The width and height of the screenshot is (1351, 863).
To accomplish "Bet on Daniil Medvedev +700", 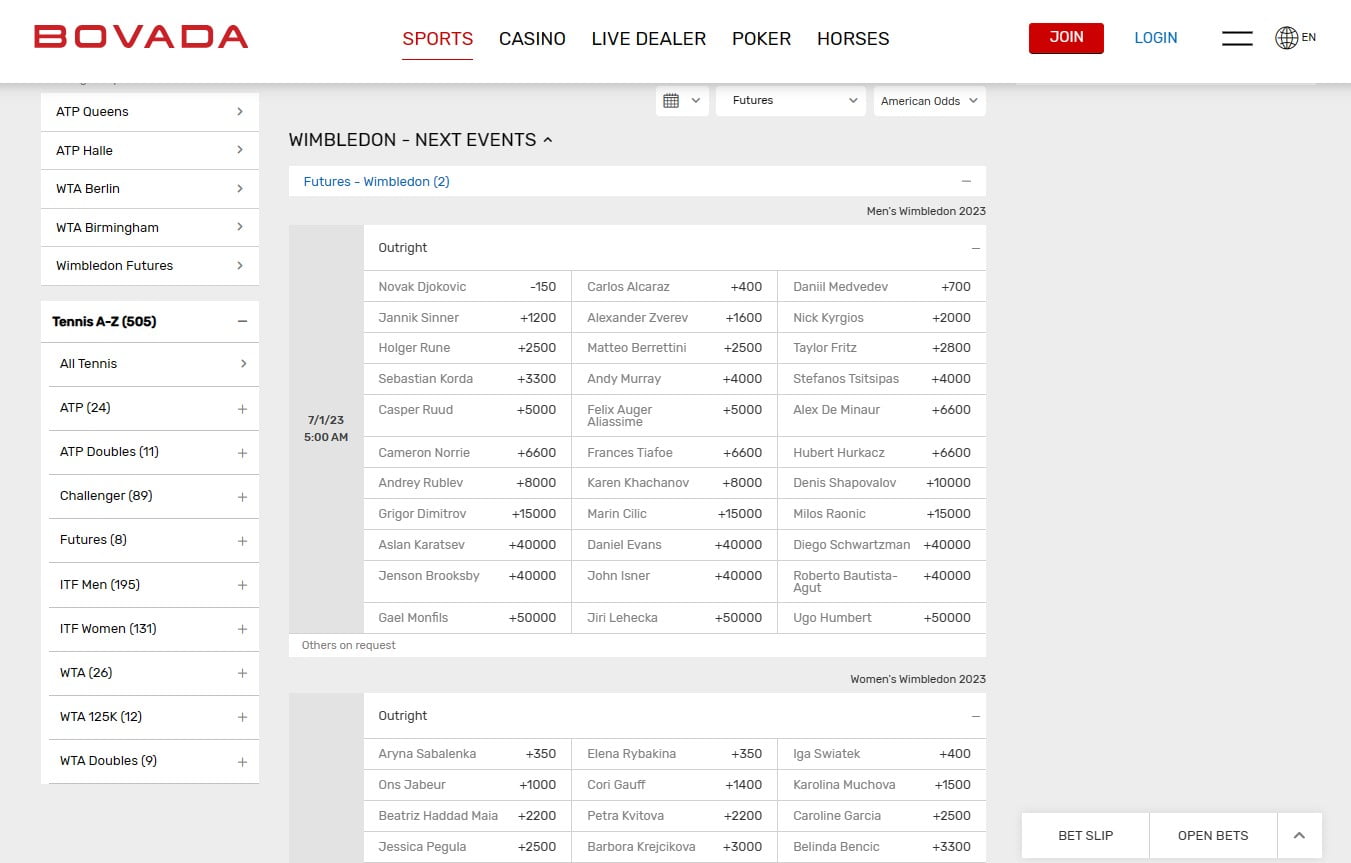I will 882,287.
